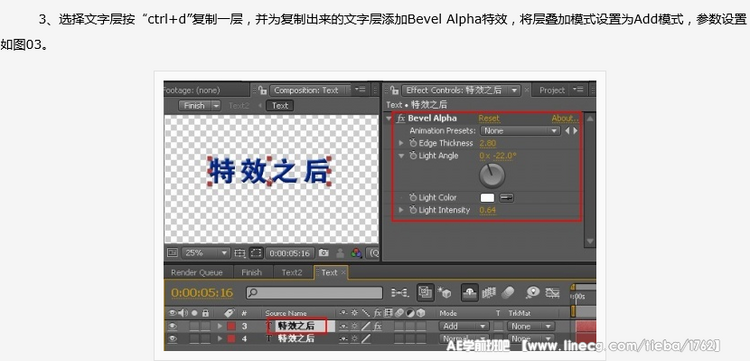
Task: Switch to the Text2 timeline tab
Action: click(x=292, y=273)
